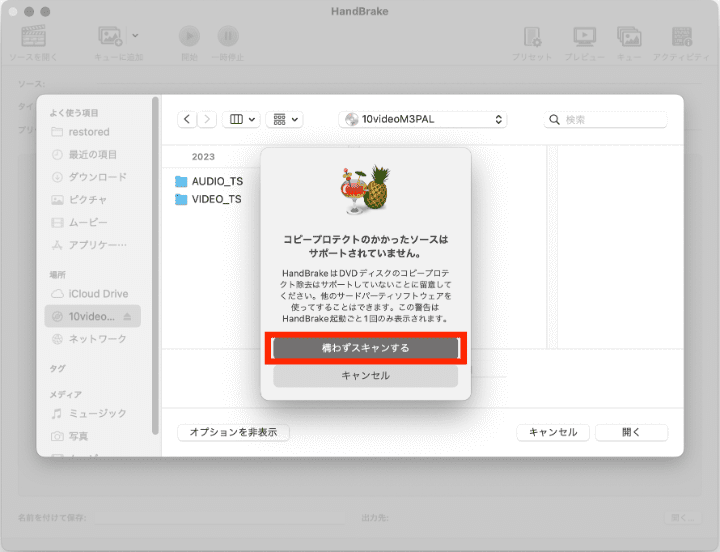Click the 構わずスキャンする button
This screenshot has width=720, height=552.
click(366, 348)
